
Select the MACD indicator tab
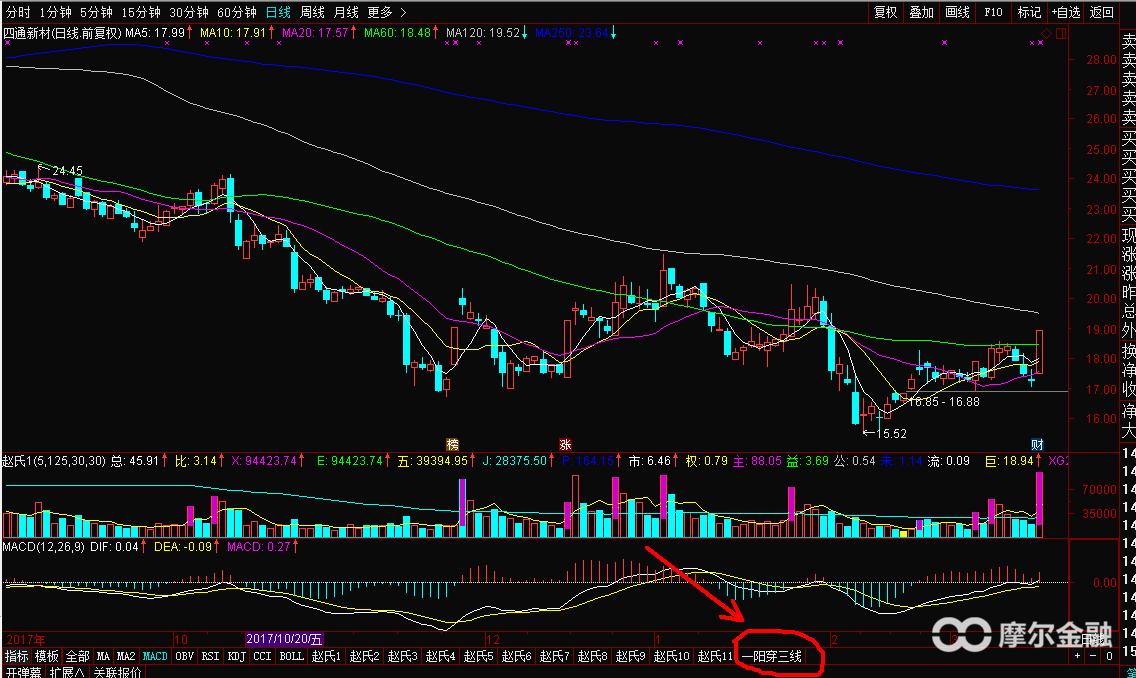(155, 656)
